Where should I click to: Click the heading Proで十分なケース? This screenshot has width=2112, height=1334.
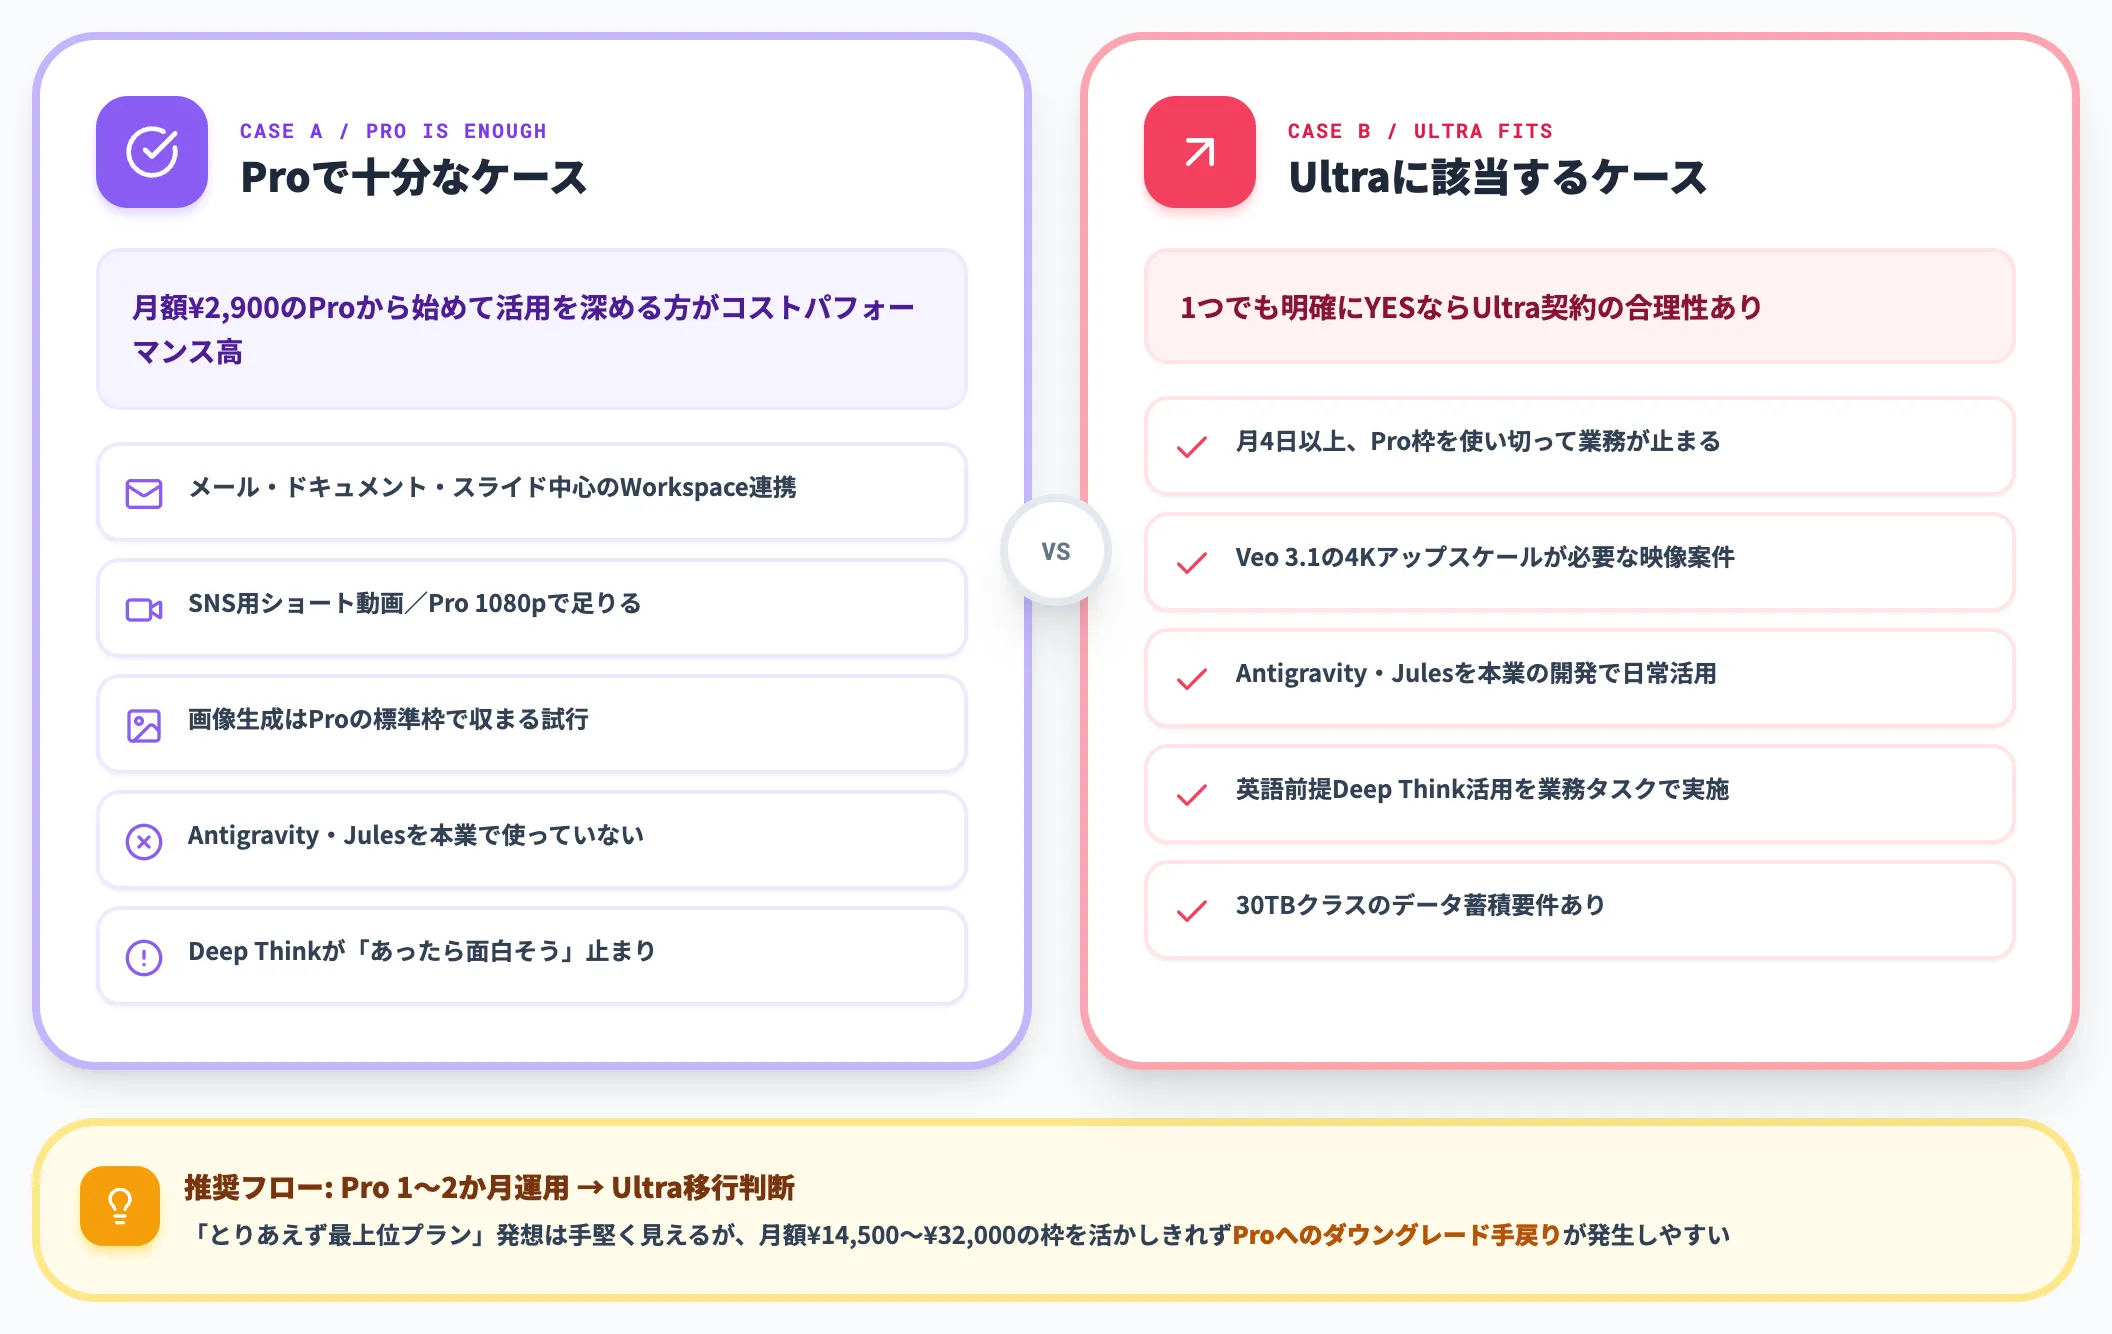pyautogui.click(x=413, y=177)
